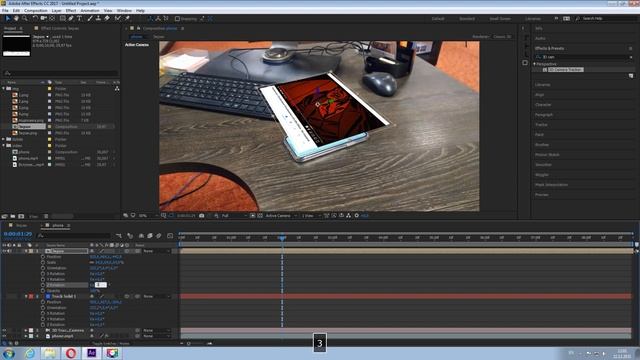Screen dimensions: 640x360
Task: Toggle stopwatch for layer 1 Position property
Action: tap(43, 257)
